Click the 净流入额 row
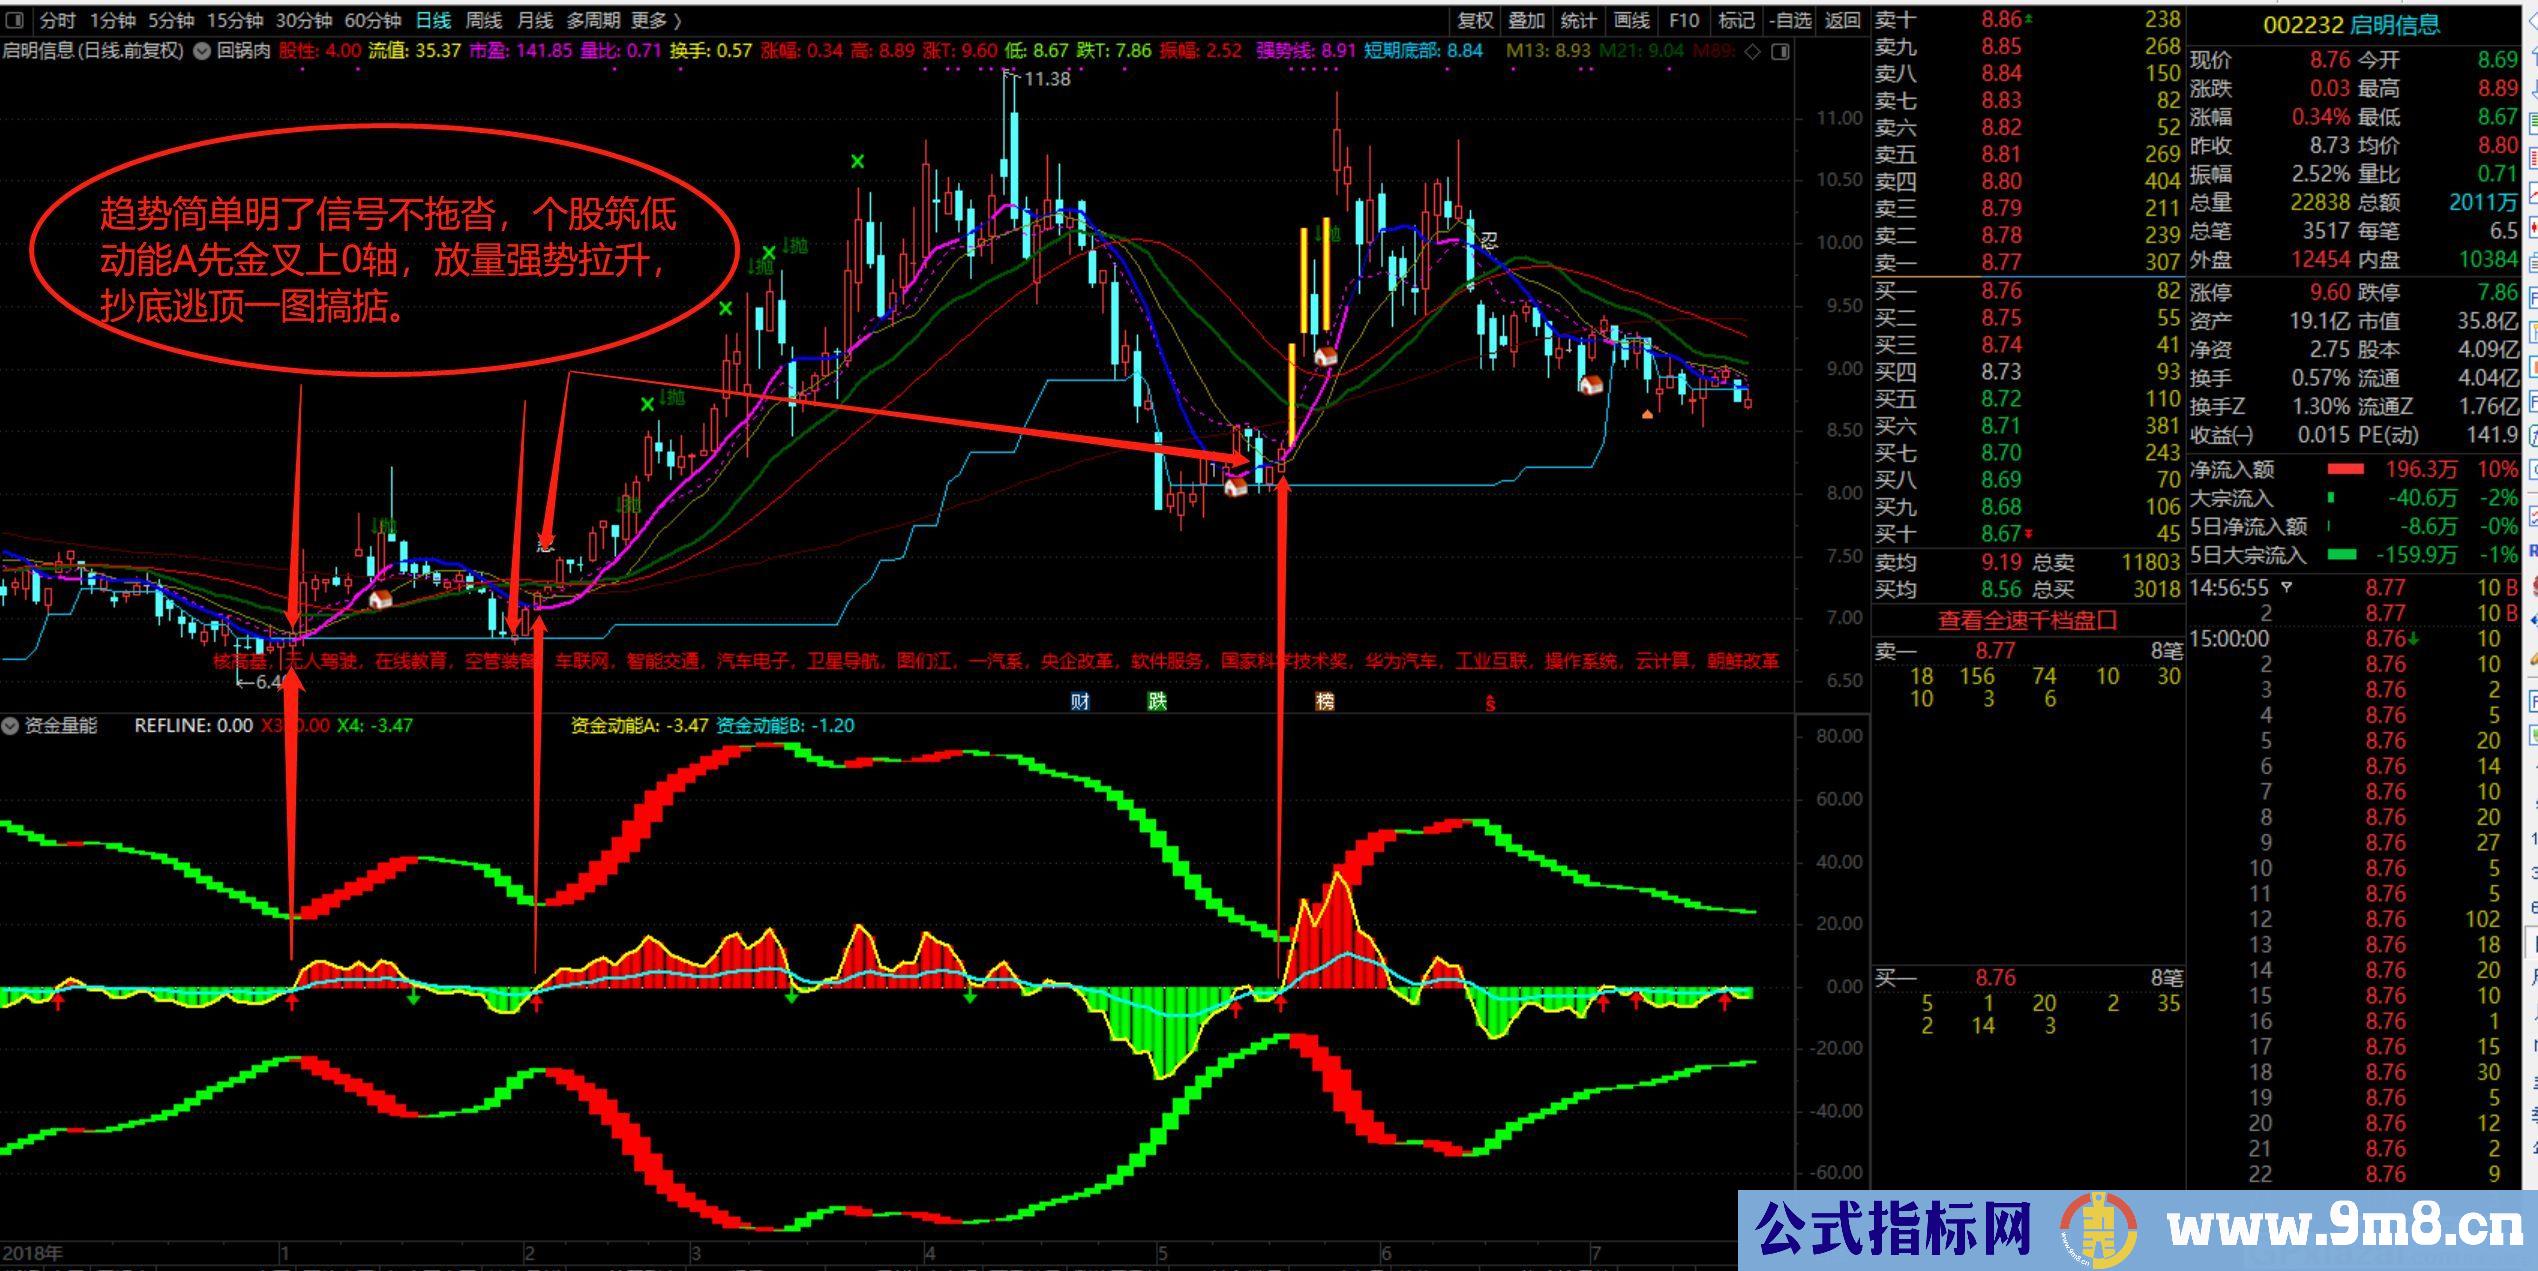The width and height of the screenshot is (2538, 1271). (x=2355, y=469)
